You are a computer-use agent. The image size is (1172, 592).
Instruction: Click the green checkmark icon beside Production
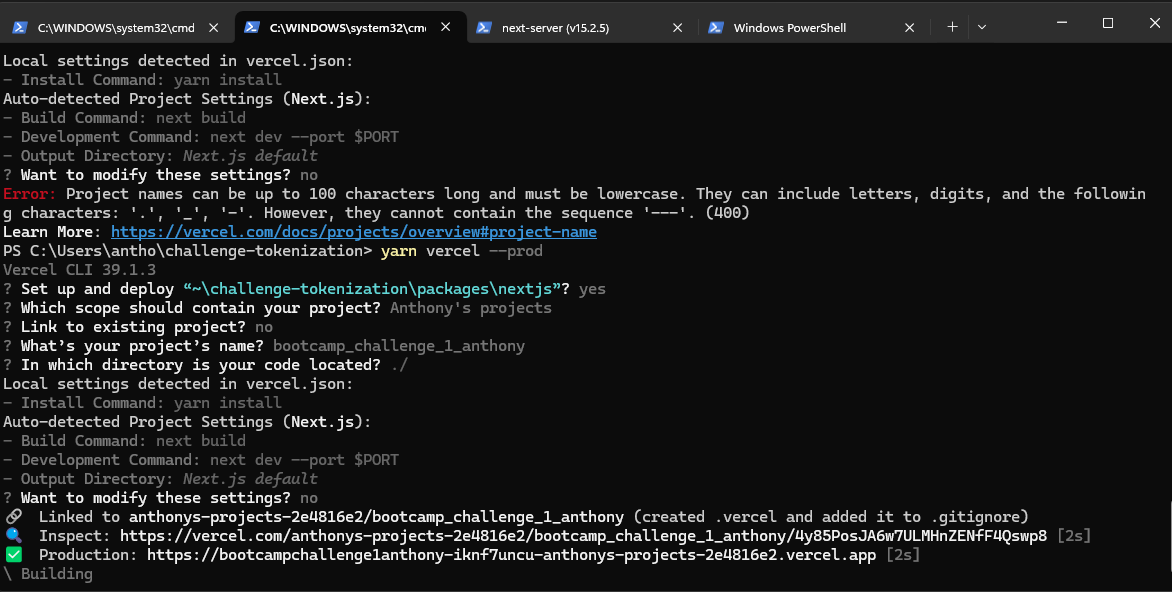click(12, 554)
